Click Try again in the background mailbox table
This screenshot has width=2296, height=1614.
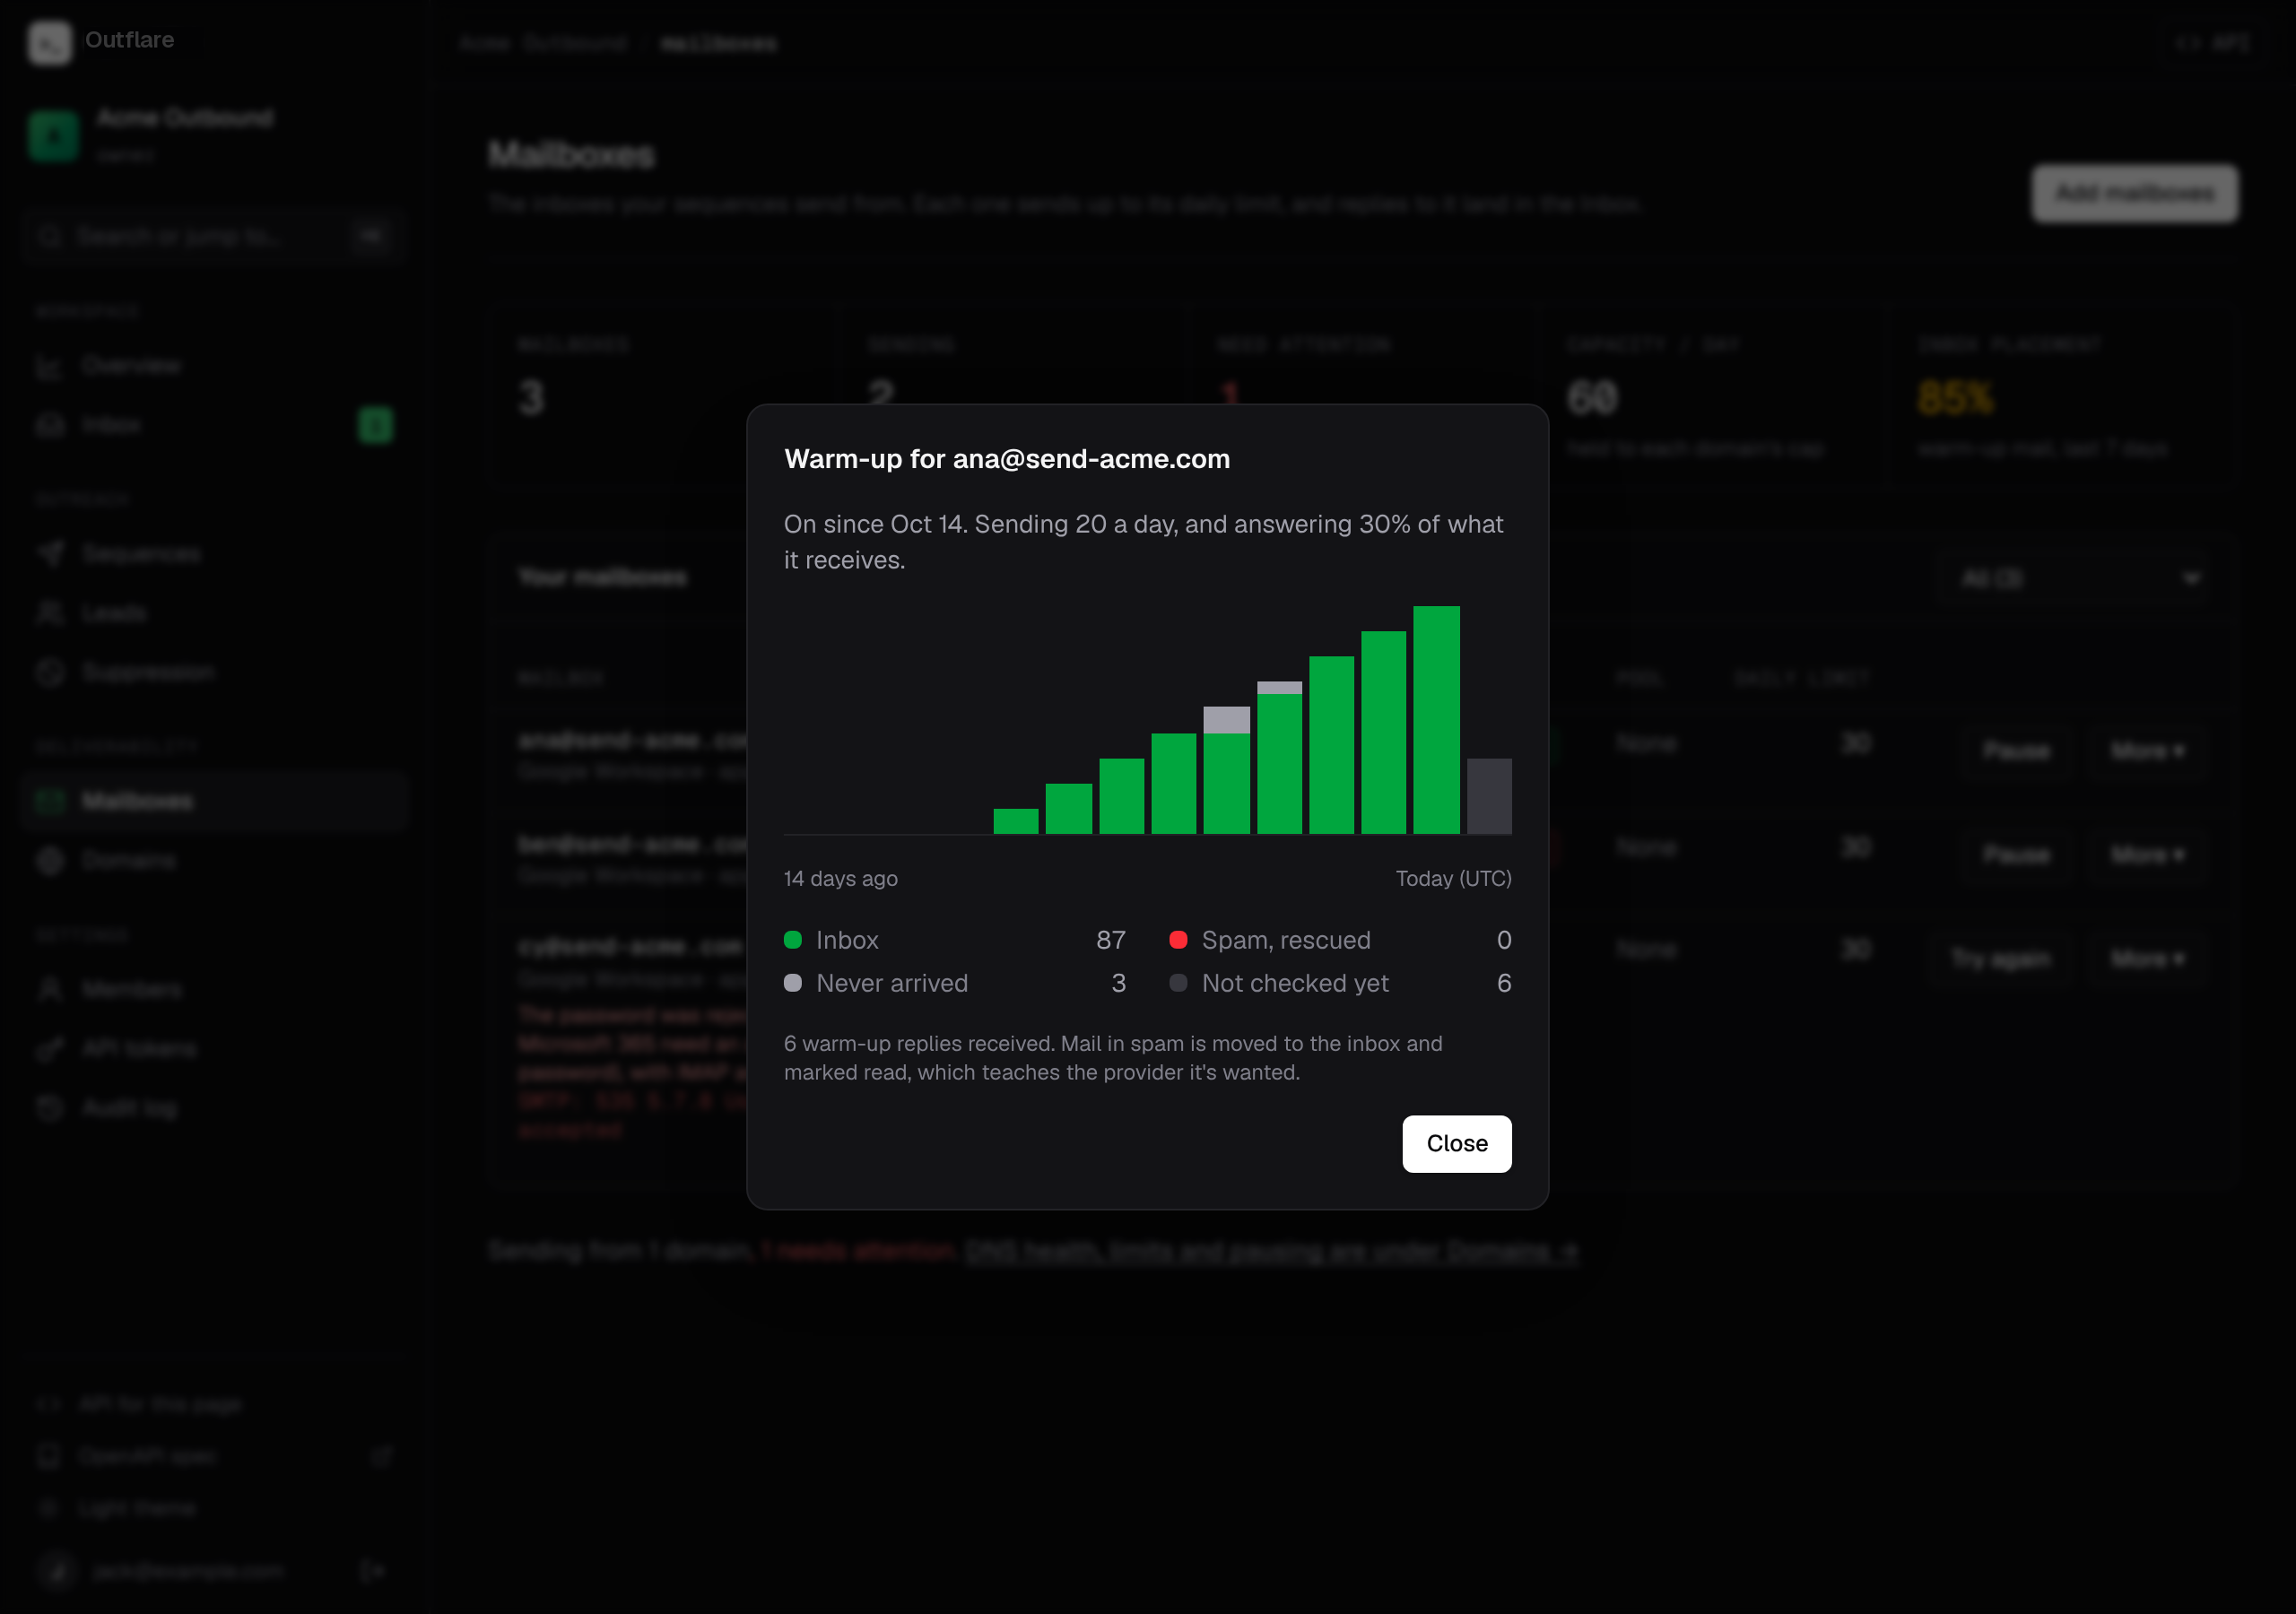pos(2000,959)
